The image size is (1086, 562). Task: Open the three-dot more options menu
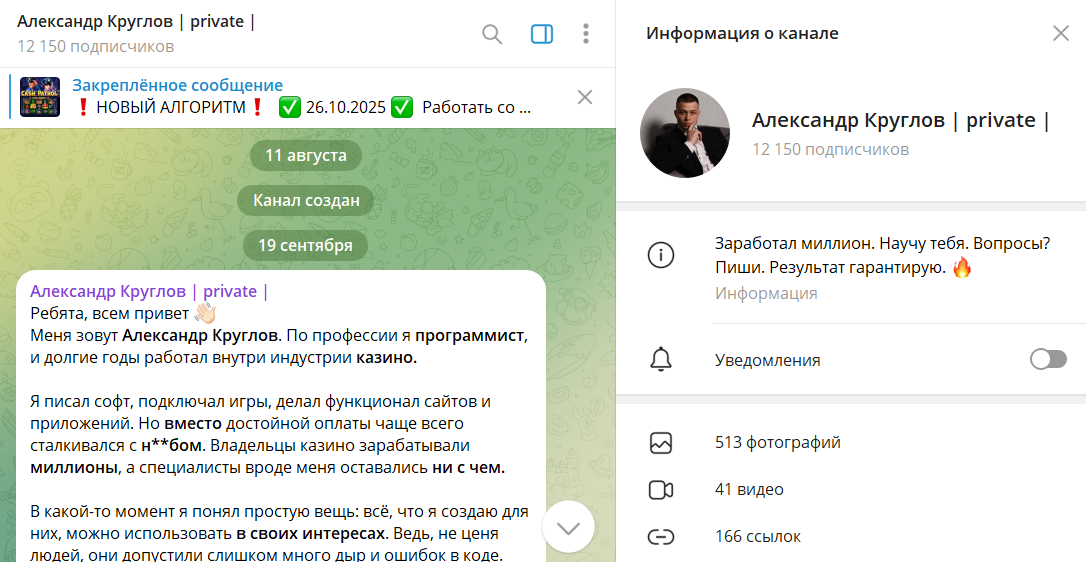[586, 34]
